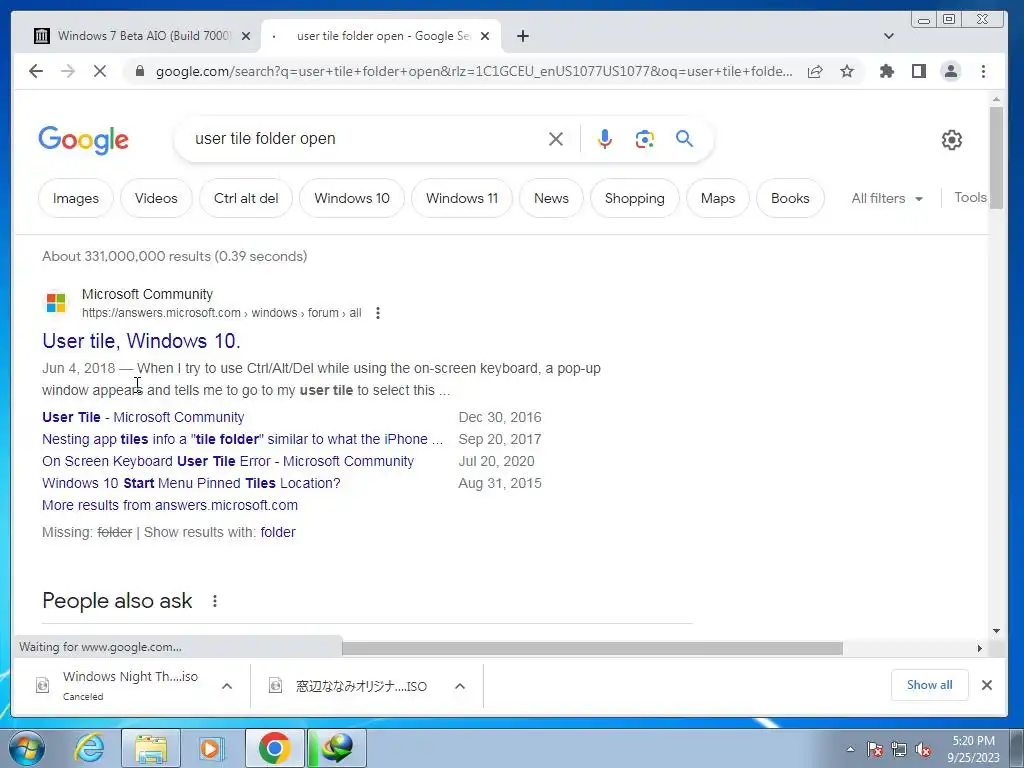Click the horizontal scrollbar thumb
This screenshot has height=768, width=1024.
click(592, 648)
